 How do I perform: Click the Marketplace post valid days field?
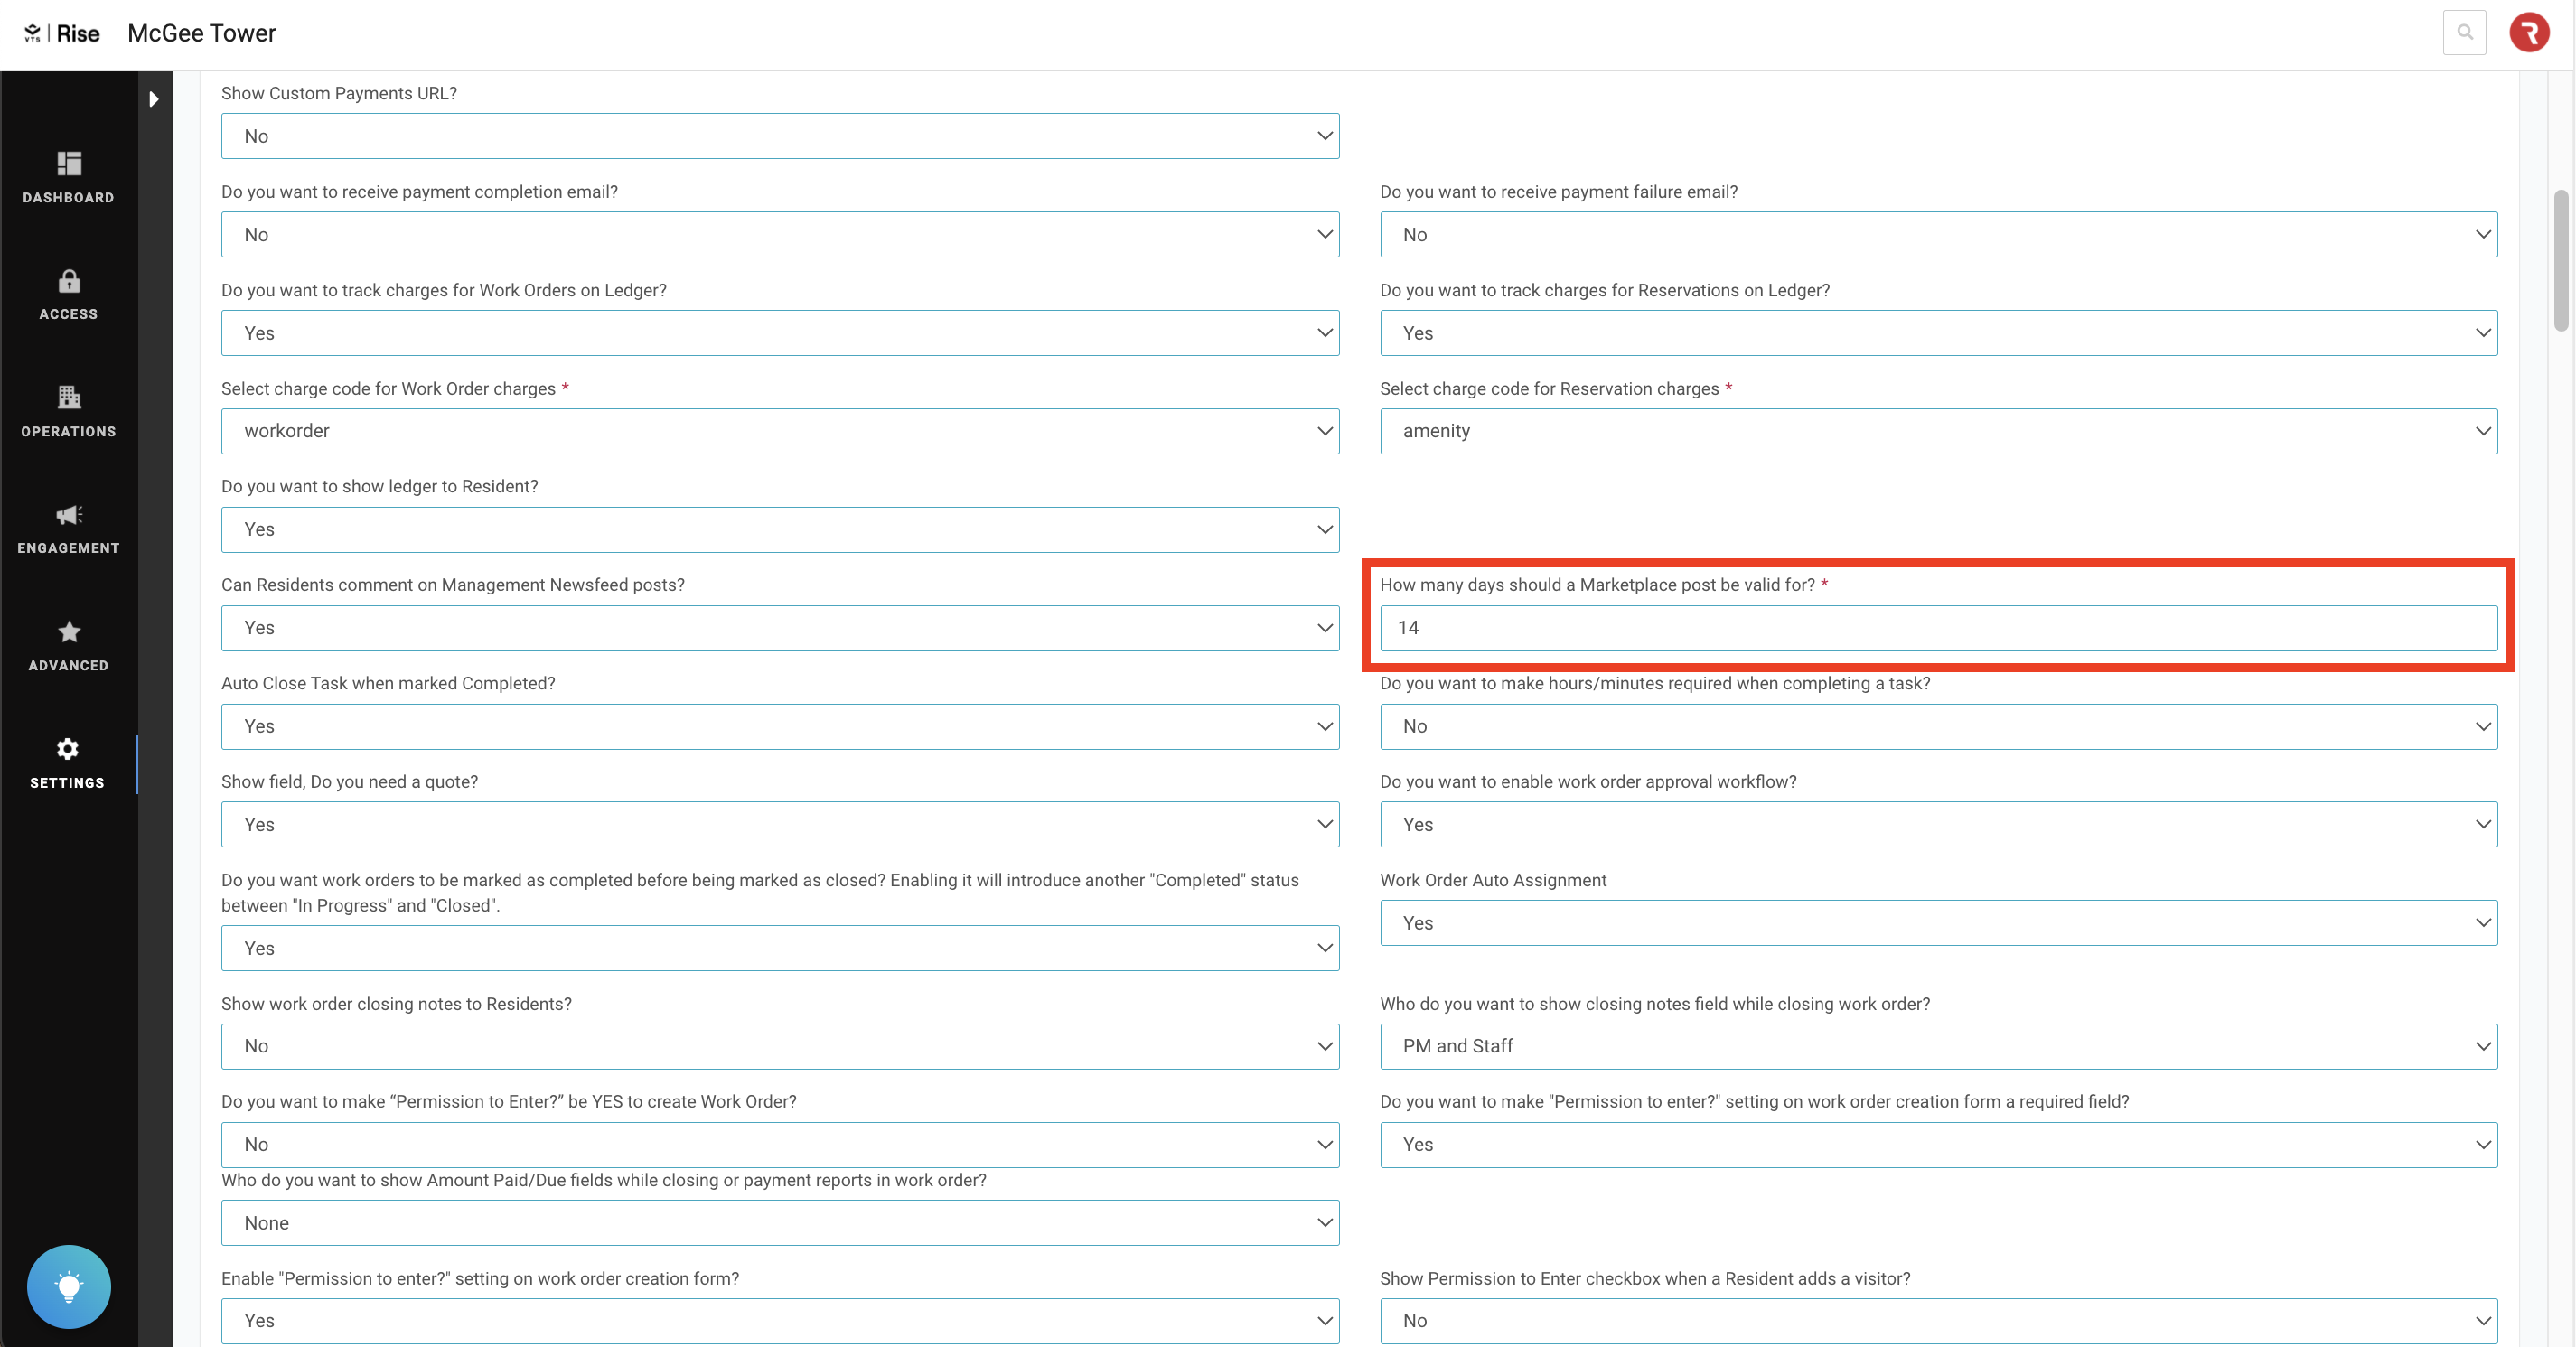pyautogui.click(x=1937, y=628)
